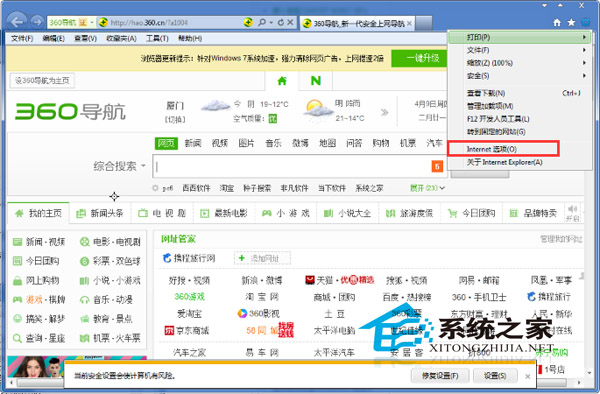Expand the 缩放(Z) (100%) submenu
This screenshot has width=600, height=394.
[x=519, y=63]
